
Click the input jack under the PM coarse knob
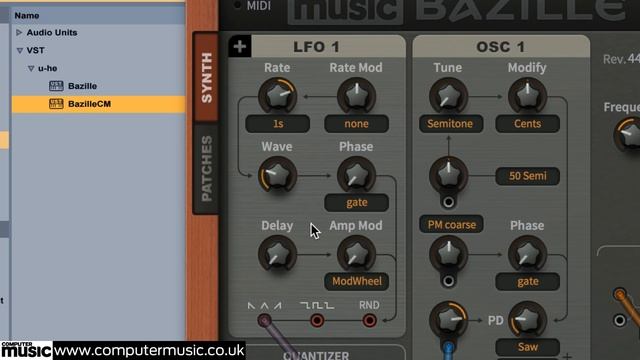tap(448, 281)
